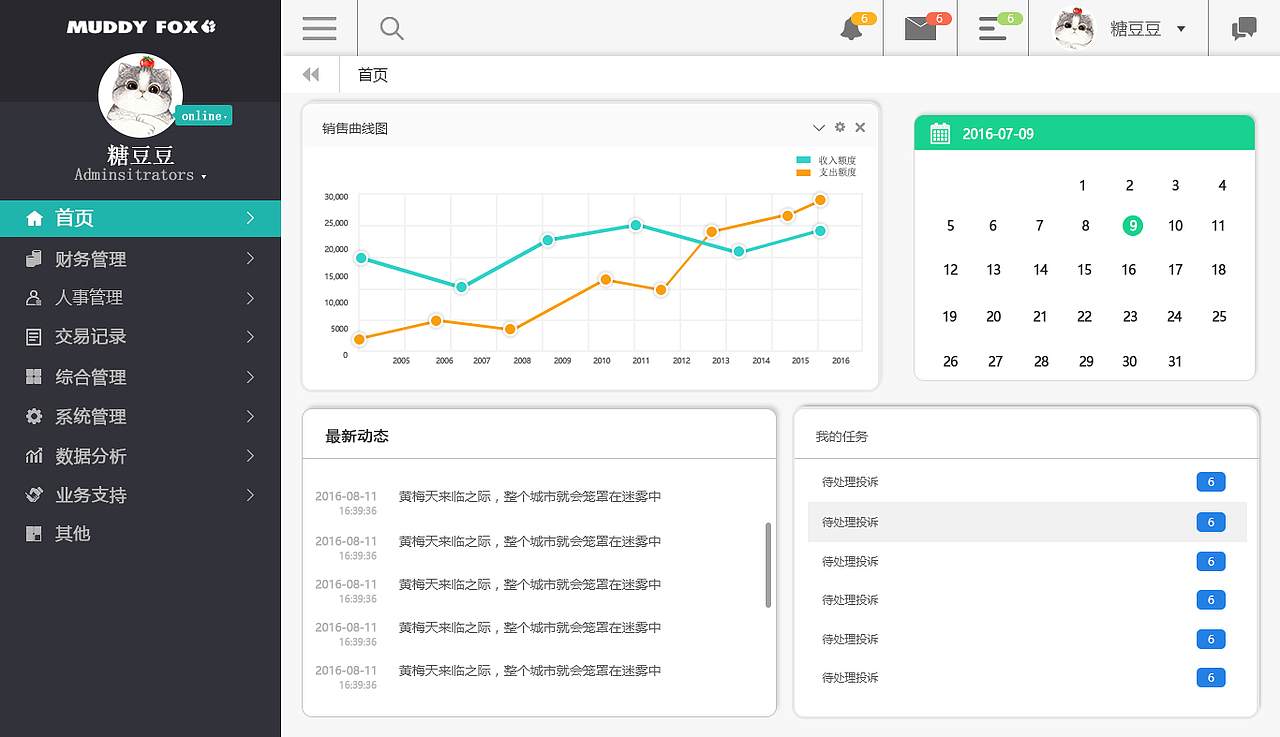Select the 财务管理 menu item
Screen dimensions: 1280x737
(140, 259)
